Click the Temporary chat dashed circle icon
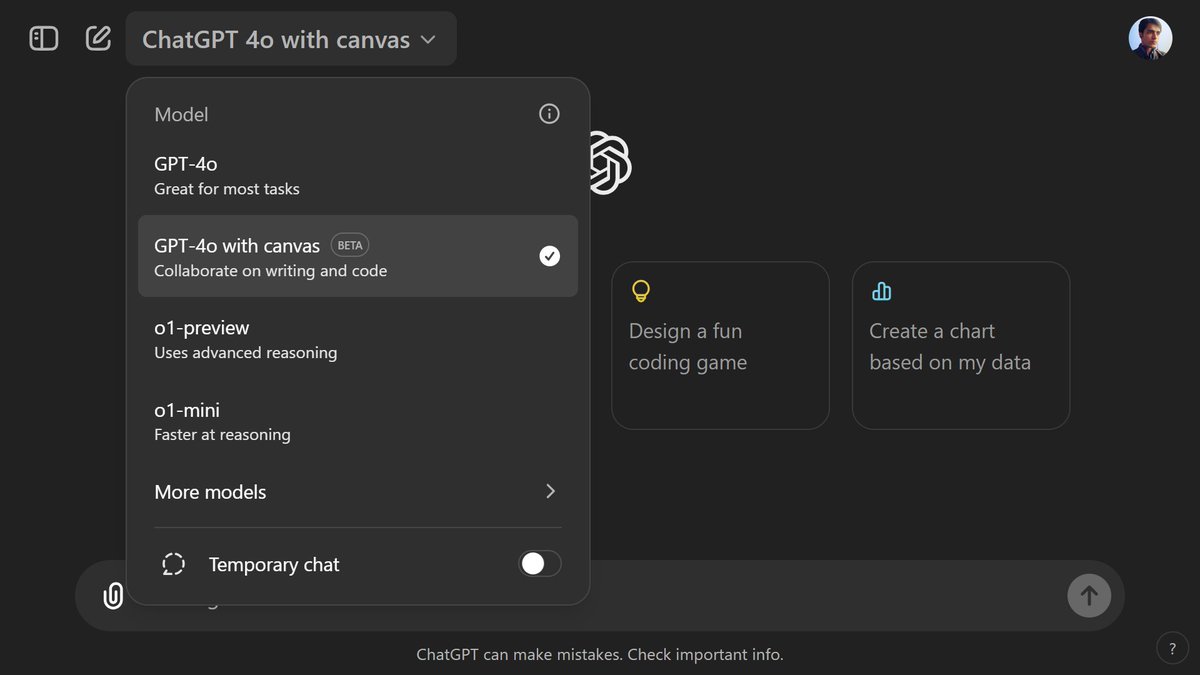The width and height of the screenshot is (1200, 675). coord(174,564)
